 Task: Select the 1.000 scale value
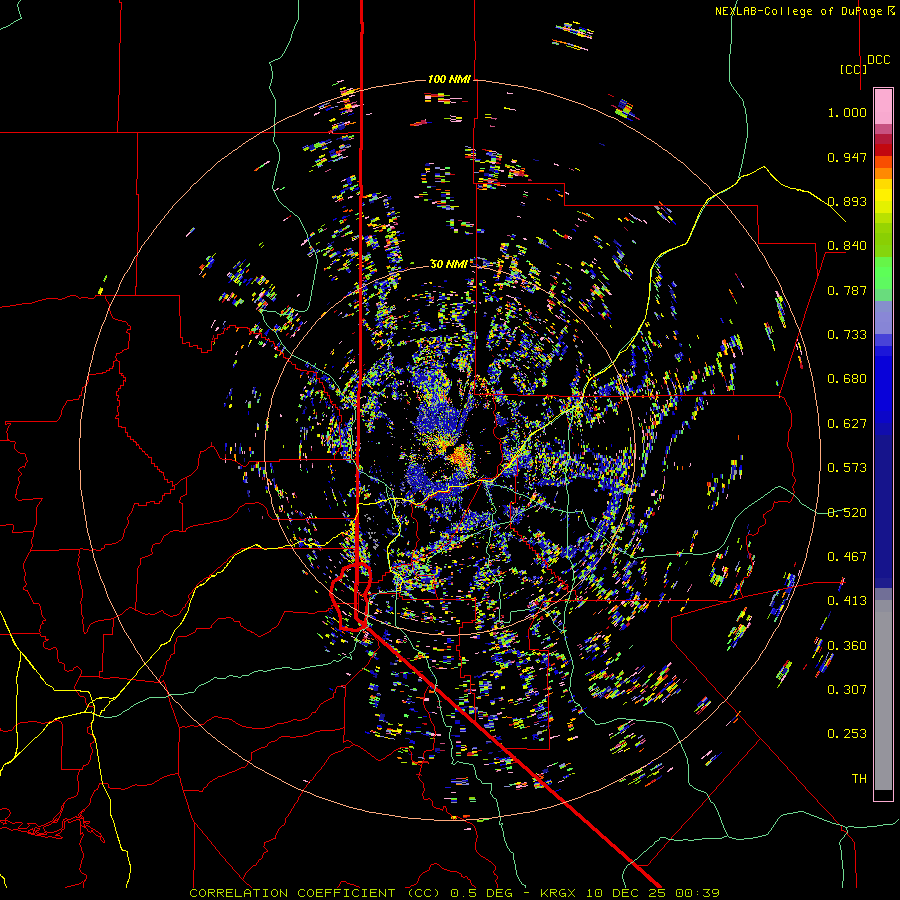(x=847, y=113)
